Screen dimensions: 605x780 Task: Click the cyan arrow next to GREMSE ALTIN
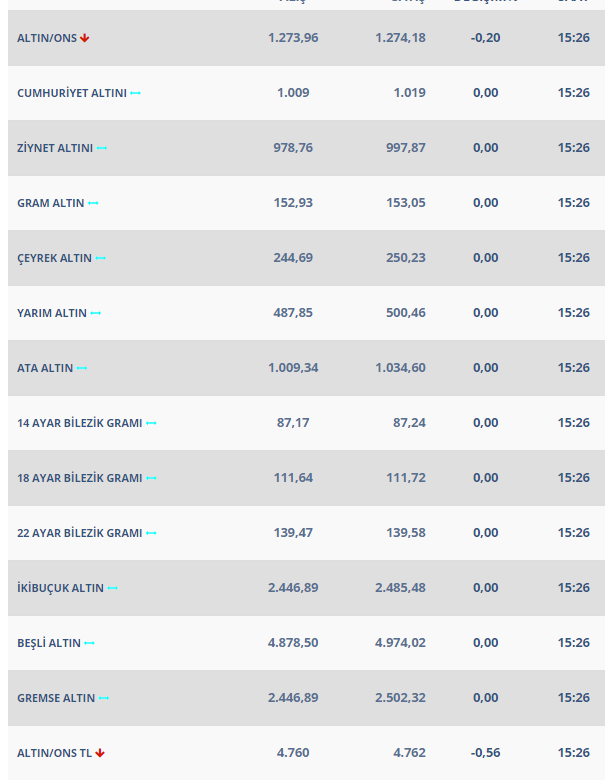click(x=103, y=698)
